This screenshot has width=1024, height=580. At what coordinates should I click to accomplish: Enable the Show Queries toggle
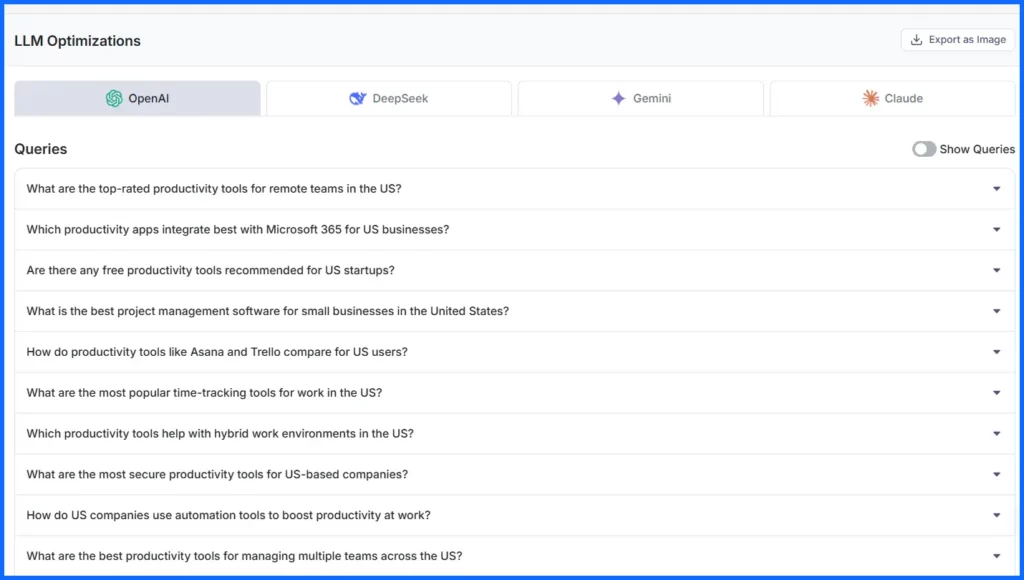tap(923, 148)
